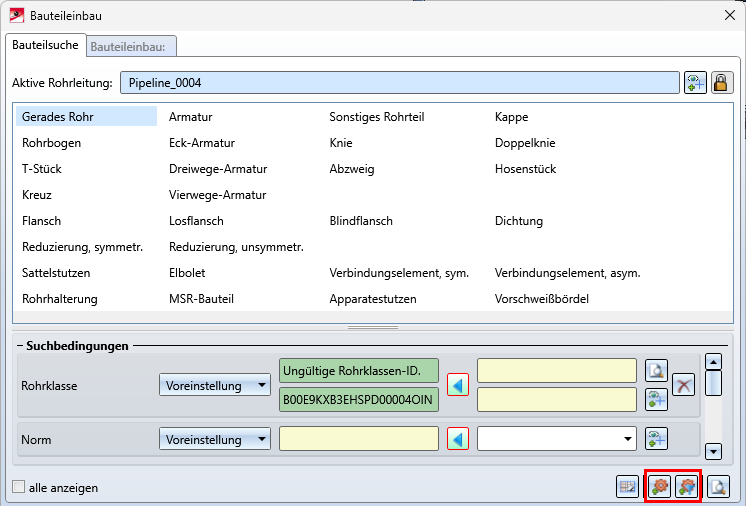Select the Bauteilsuche tab
Viewport: 746px width, 506px height.
click(44, 44)
